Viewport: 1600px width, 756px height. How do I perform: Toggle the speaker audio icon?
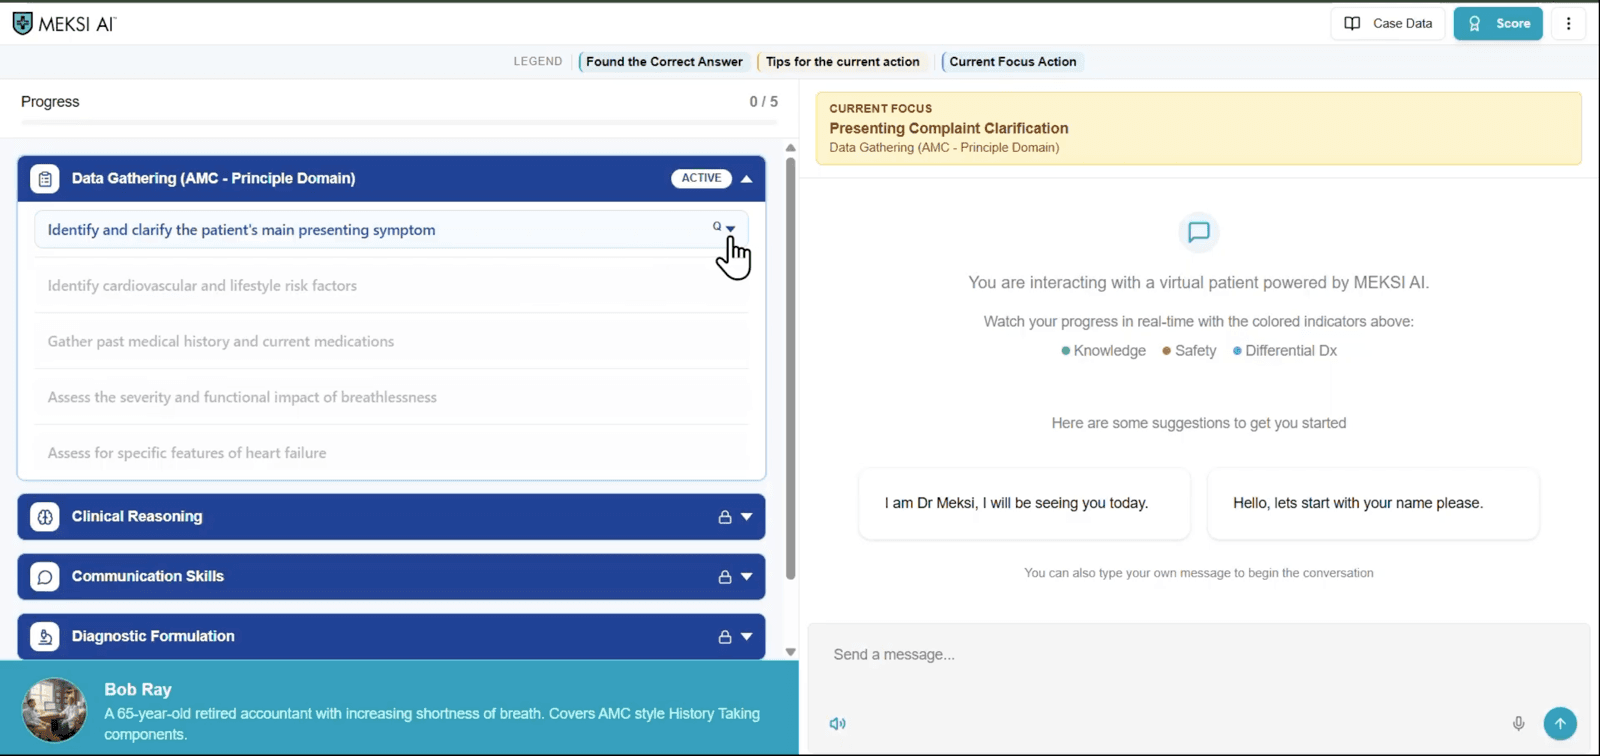point(837,724)
